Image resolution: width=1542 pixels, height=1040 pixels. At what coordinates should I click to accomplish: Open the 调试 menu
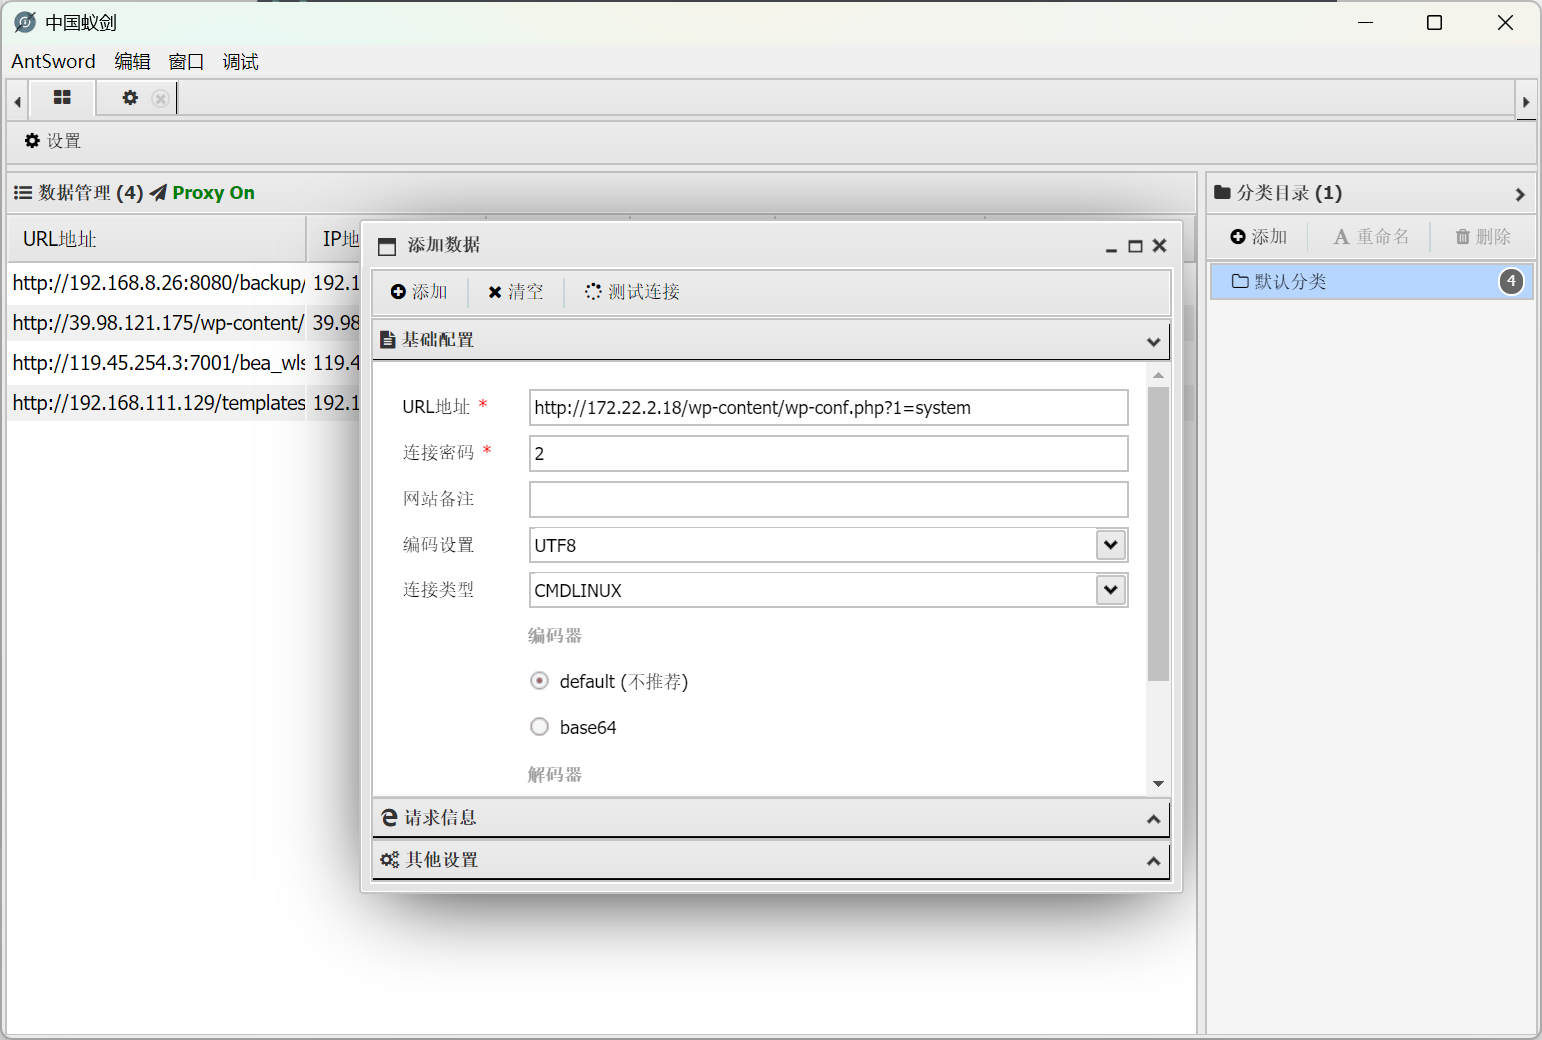coord(240,62)
